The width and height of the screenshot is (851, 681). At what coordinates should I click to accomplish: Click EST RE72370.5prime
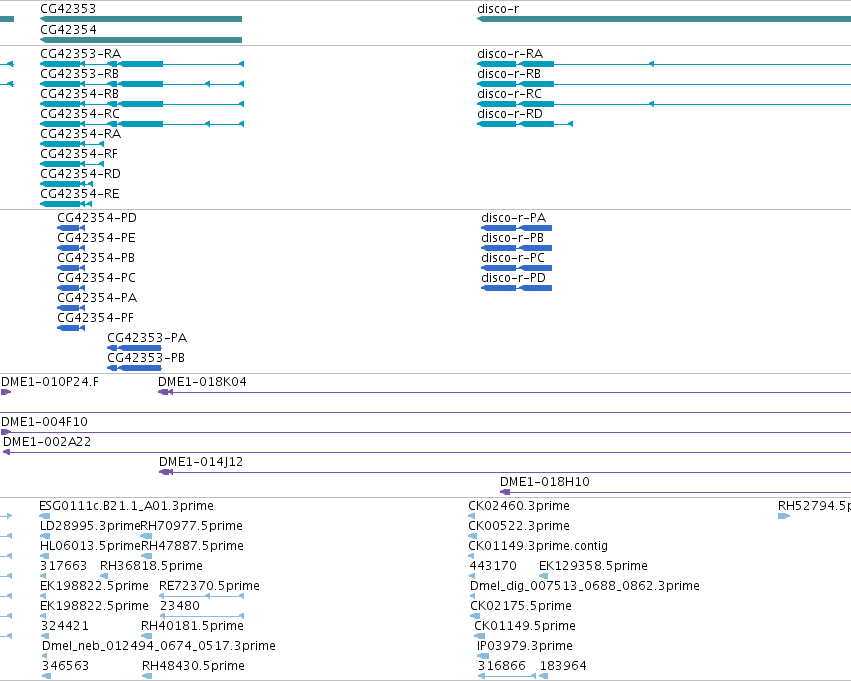pos(201,596)
